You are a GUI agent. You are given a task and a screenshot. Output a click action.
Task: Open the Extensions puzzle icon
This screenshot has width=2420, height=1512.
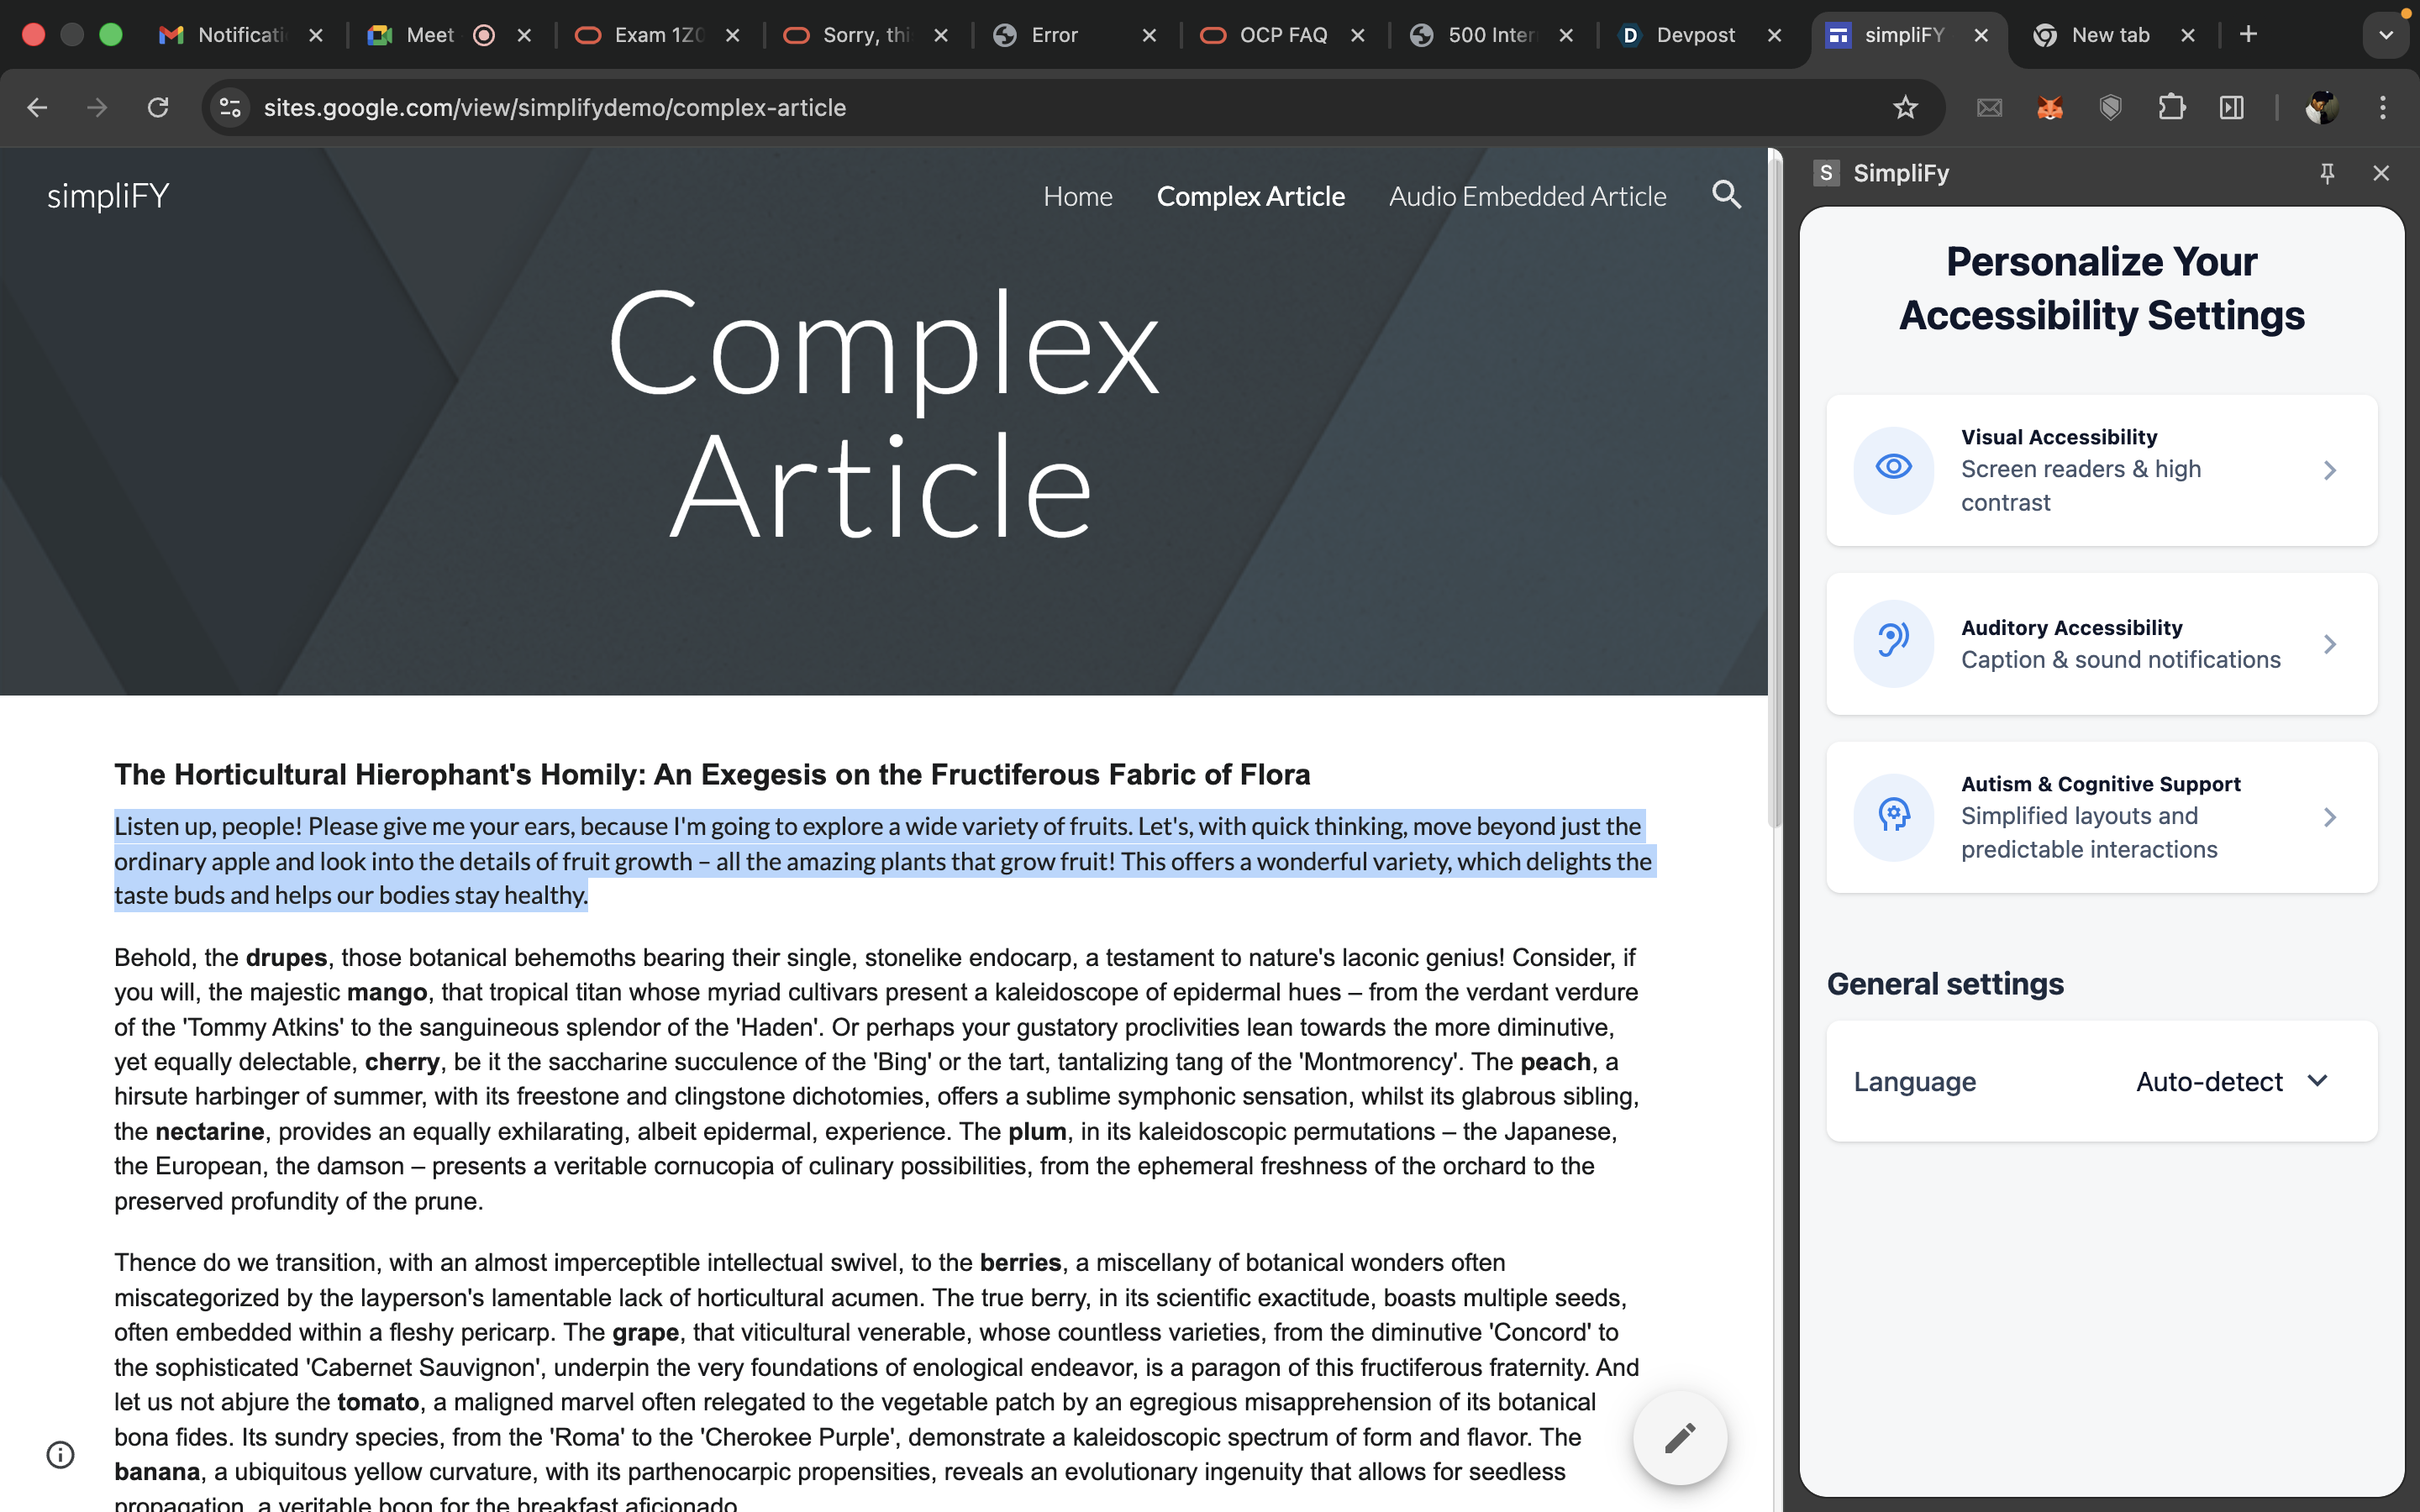pyautogui.click(x=2171, y=107)
